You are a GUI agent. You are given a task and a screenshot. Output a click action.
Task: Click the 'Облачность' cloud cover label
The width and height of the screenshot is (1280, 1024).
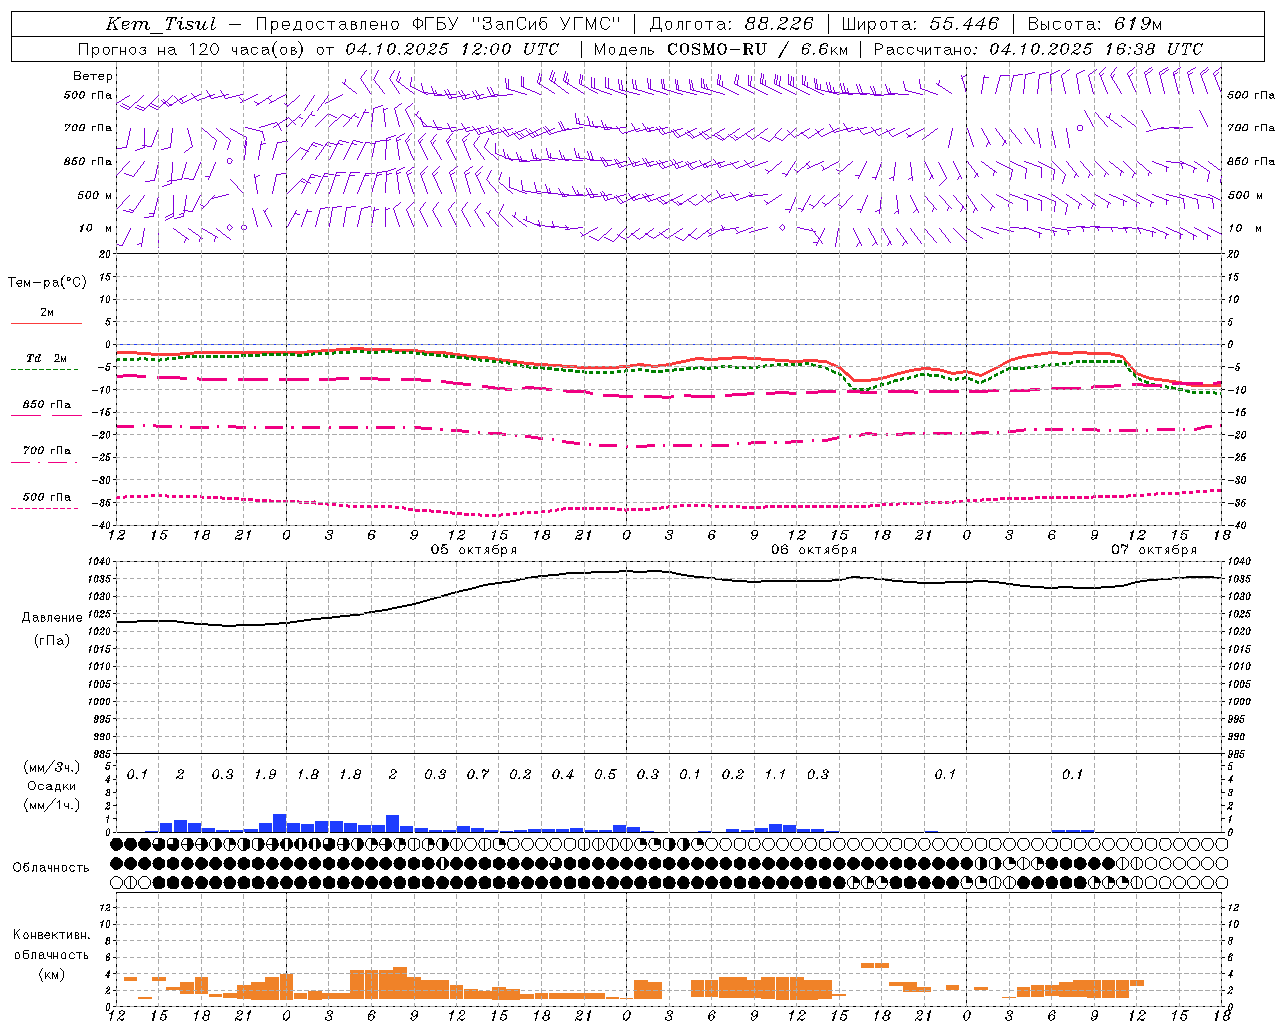click(51, 868)
